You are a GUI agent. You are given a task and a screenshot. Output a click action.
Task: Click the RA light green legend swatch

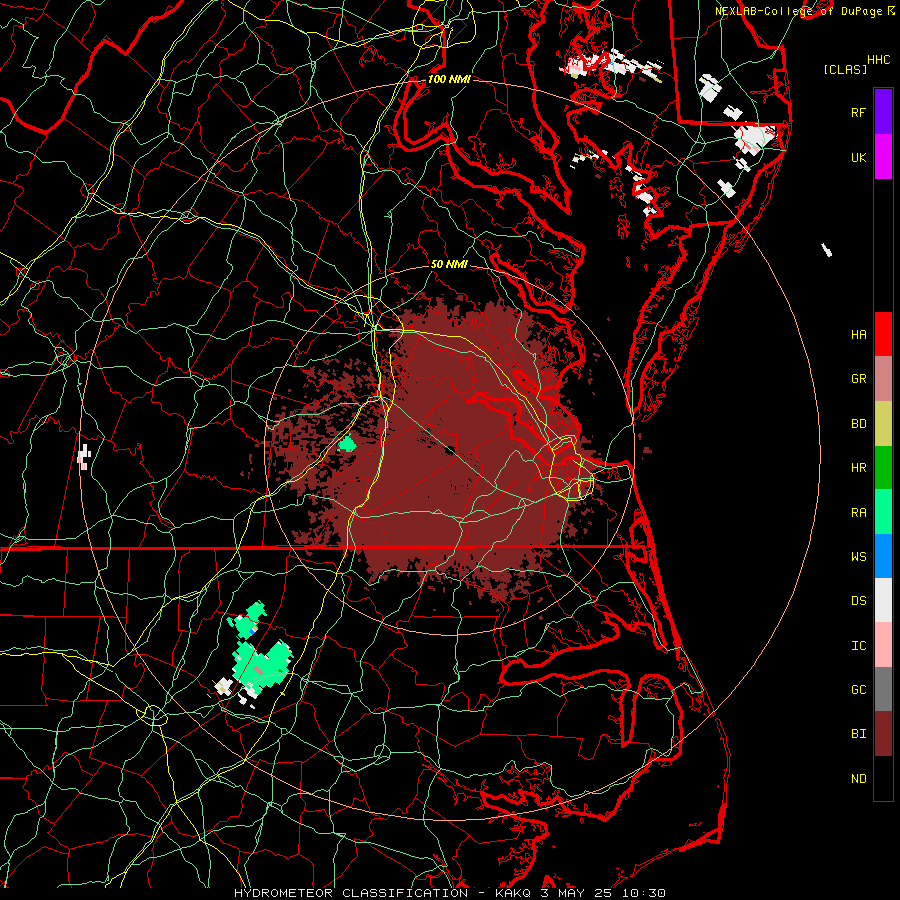883,512
